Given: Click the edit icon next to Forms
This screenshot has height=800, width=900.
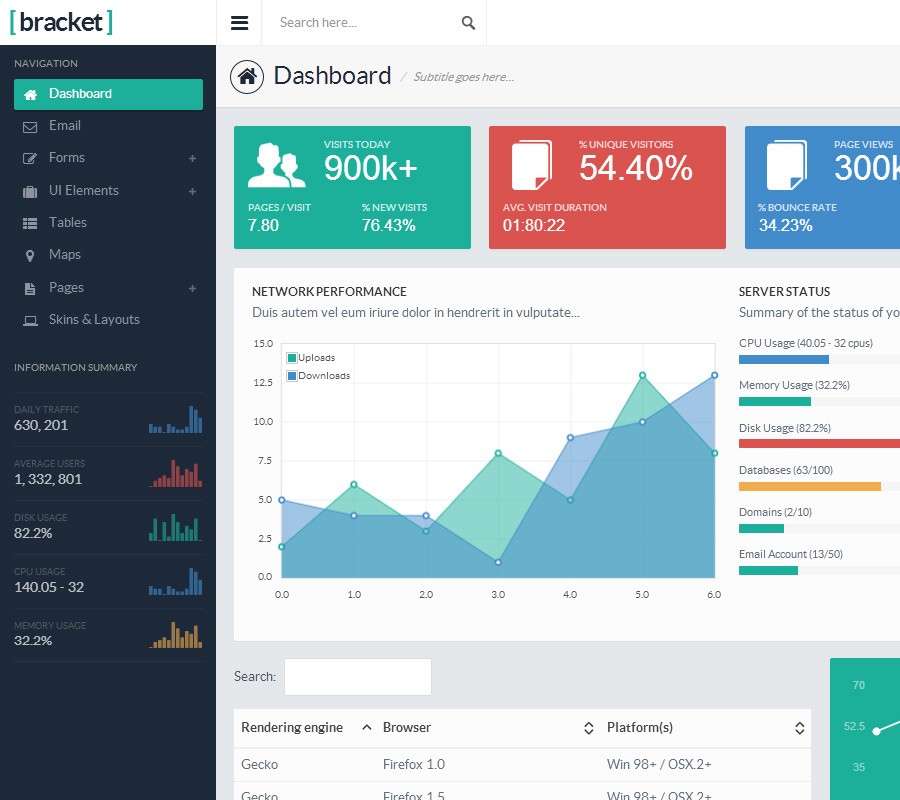Looking at the screenshot, I should pos(30,158).
